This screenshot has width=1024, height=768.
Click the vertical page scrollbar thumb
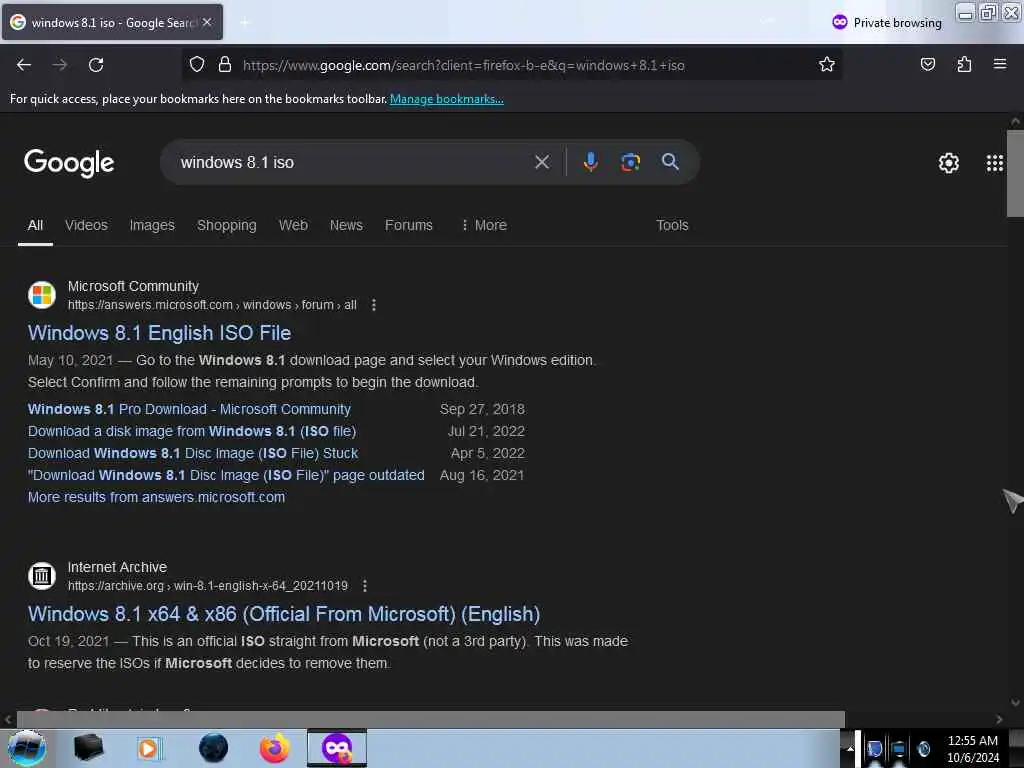pyautogui.click(x=1014, y=174)
